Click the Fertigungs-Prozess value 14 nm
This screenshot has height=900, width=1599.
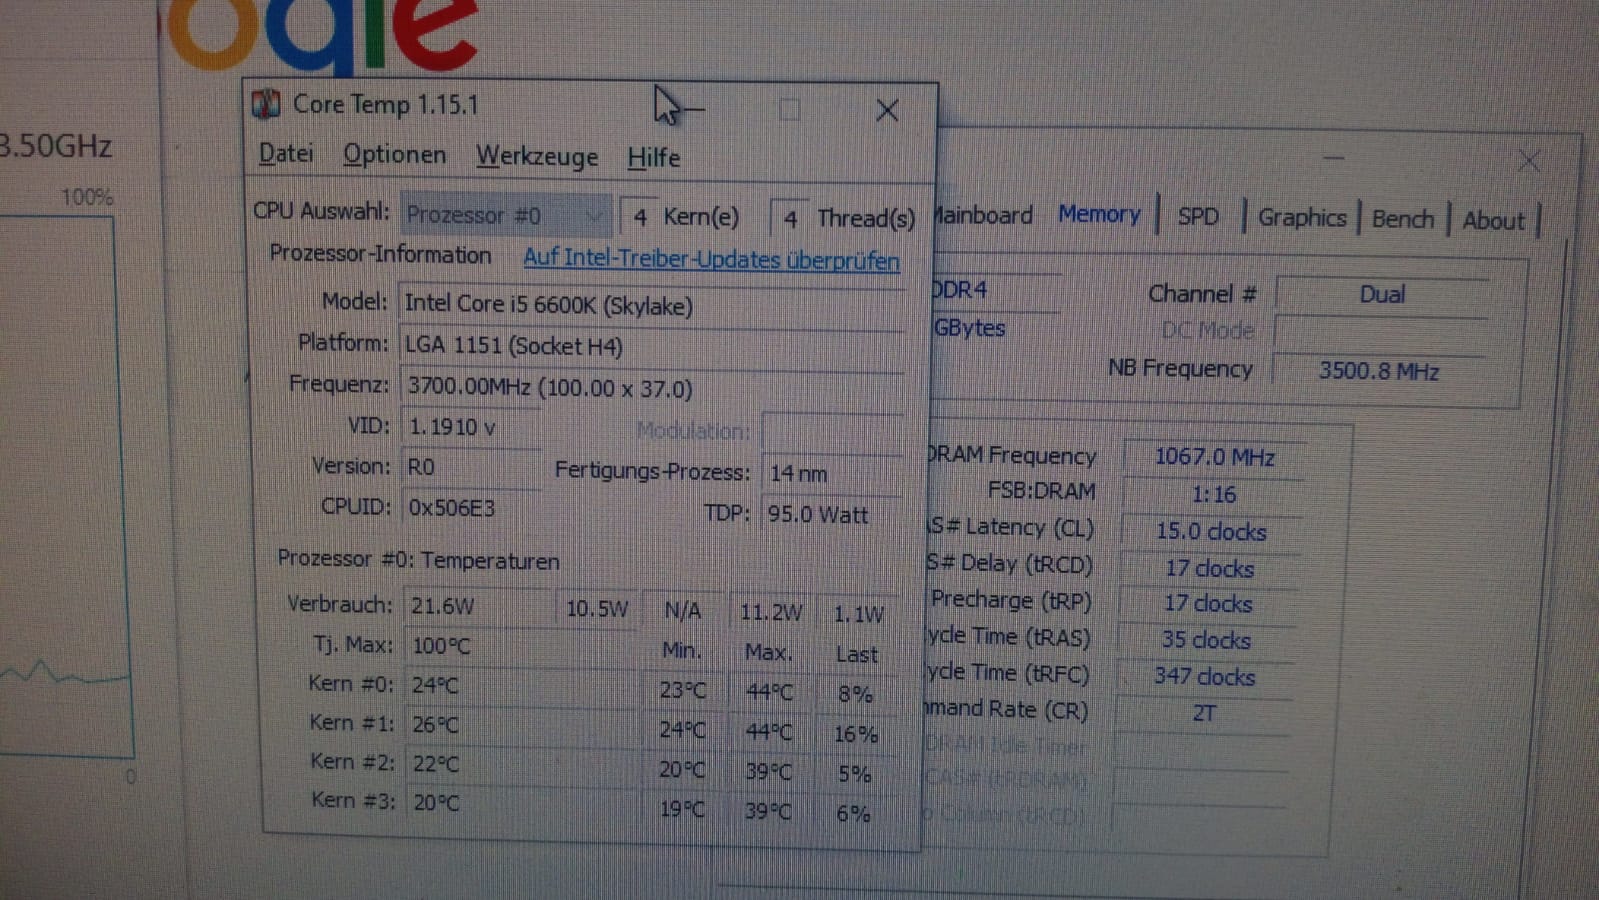833,473
